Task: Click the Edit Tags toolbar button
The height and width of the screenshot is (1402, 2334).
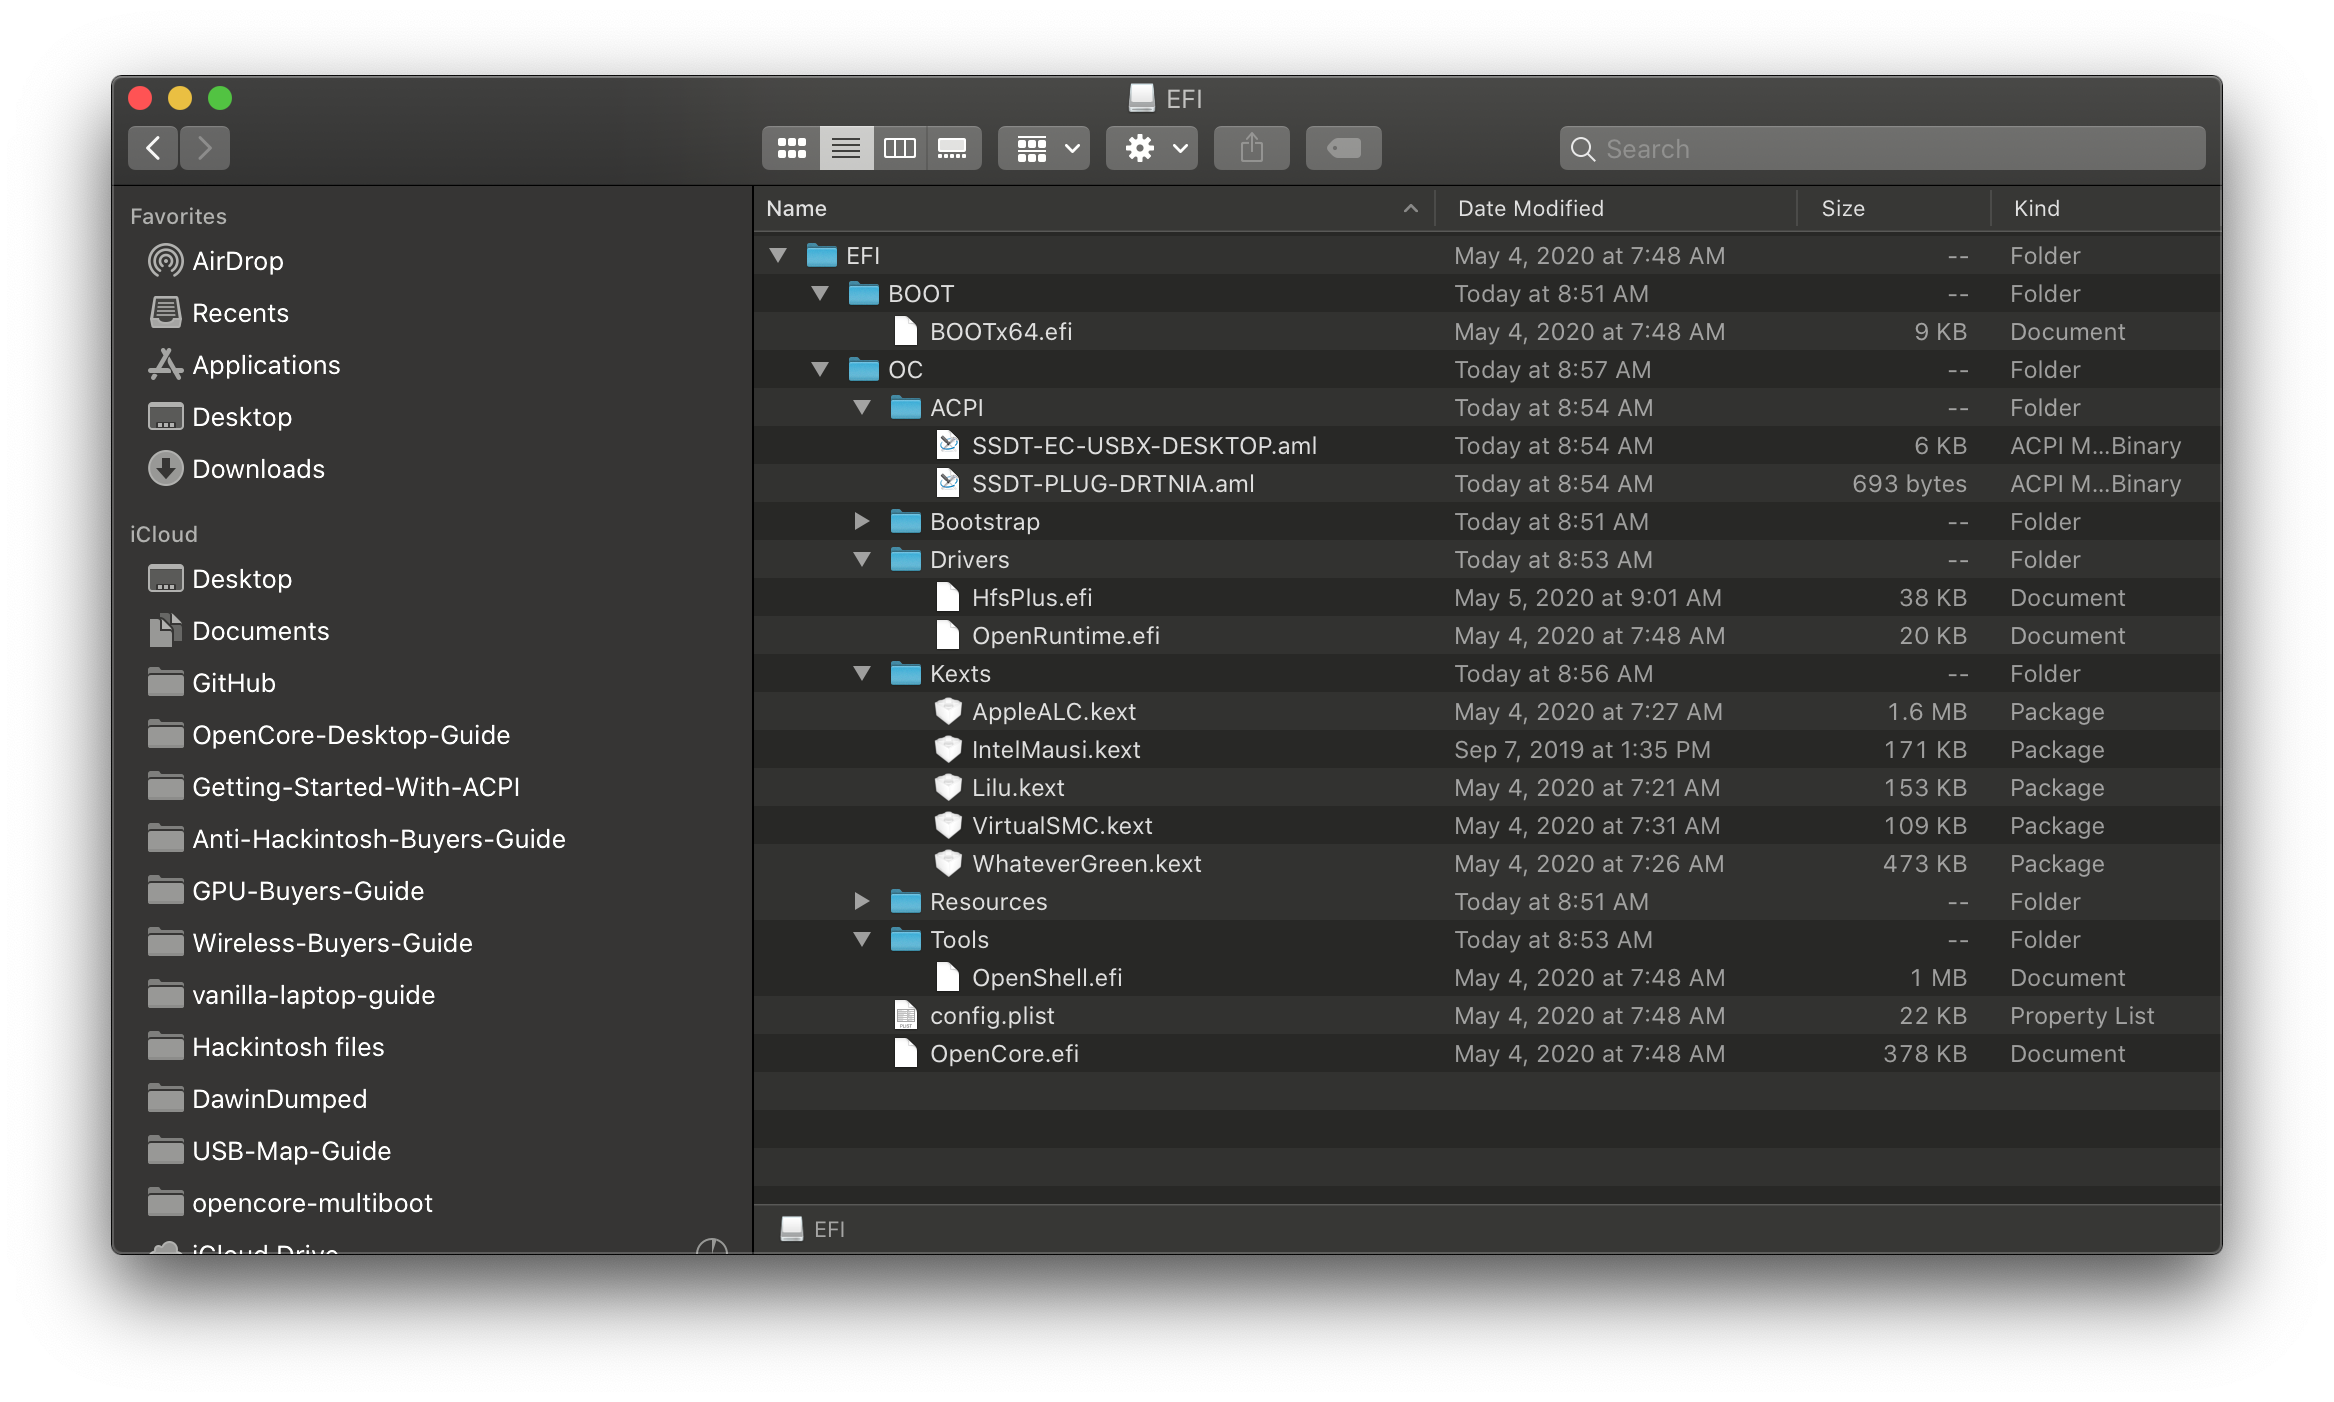Action: pos(1343,149)
